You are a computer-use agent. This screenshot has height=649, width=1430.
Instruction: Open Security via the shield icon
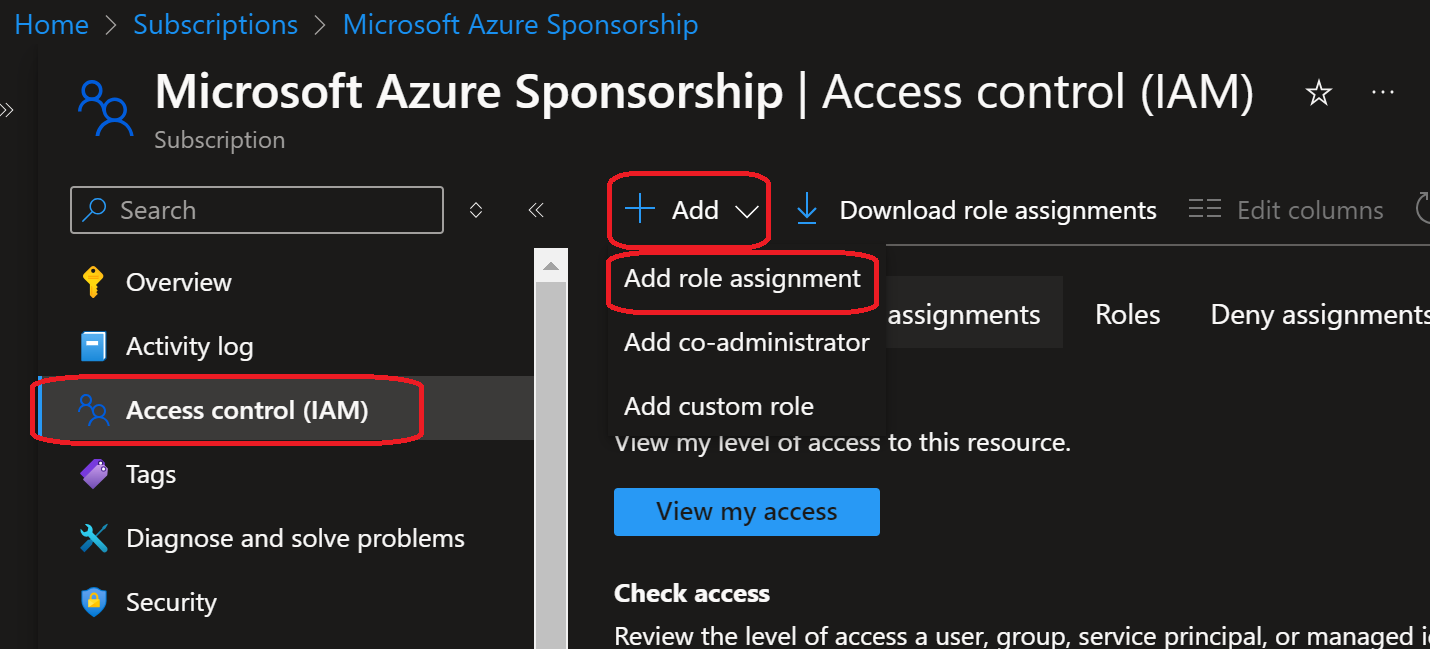coord(93,601)
